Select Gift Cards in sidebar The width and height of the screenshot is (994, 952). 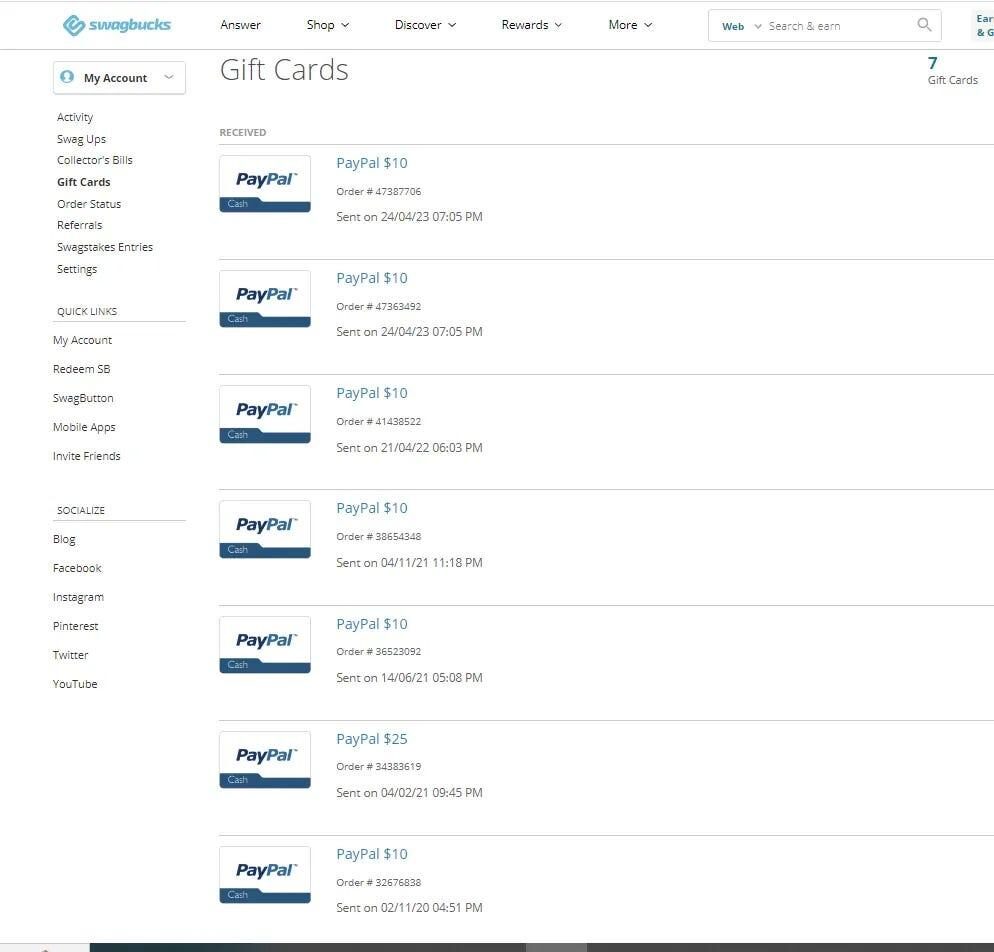(84, 182)
